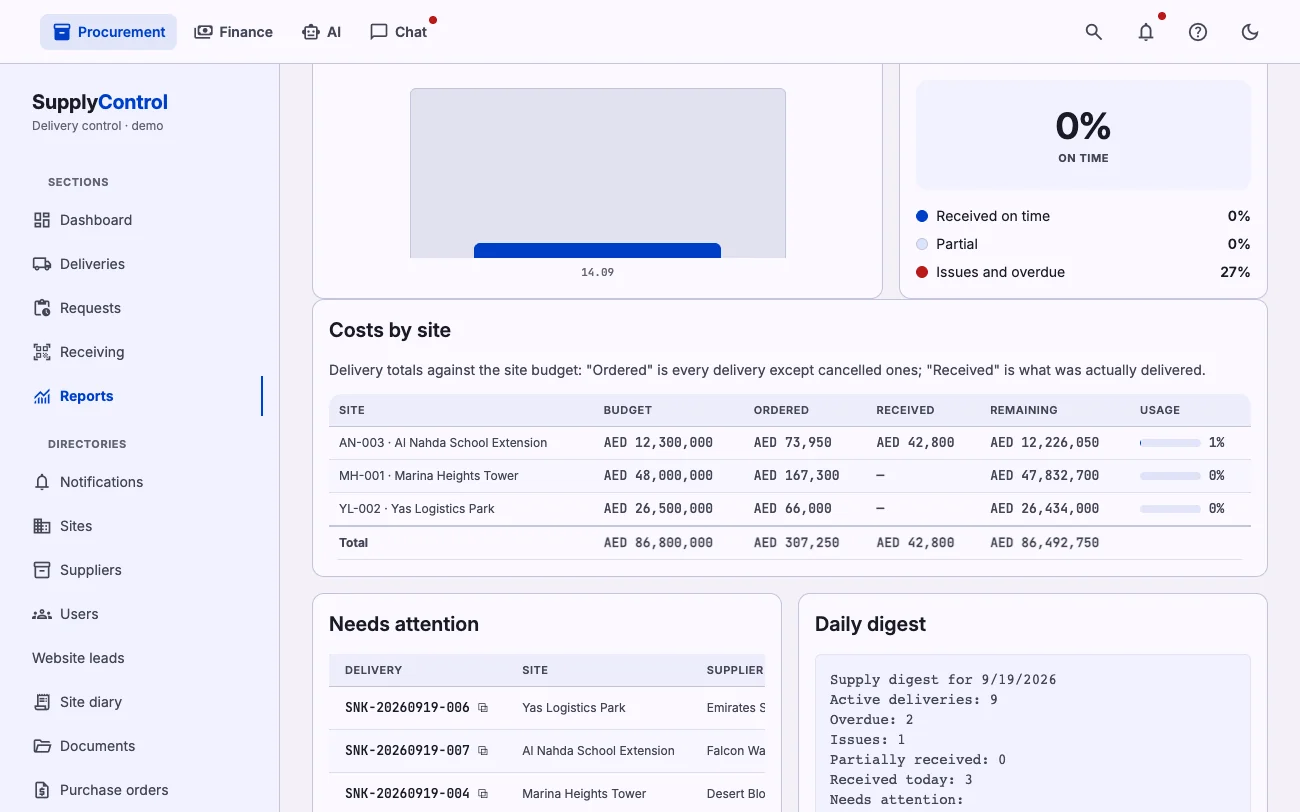Click the Yas Logistics Park usage bar

1170,509
